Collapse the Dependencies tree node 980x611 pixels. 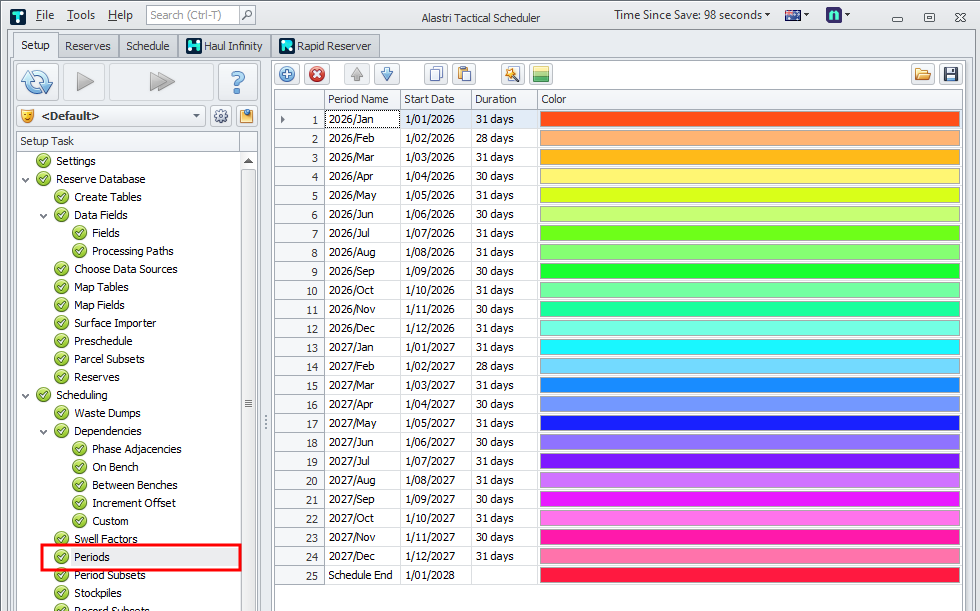pos(44,431)
